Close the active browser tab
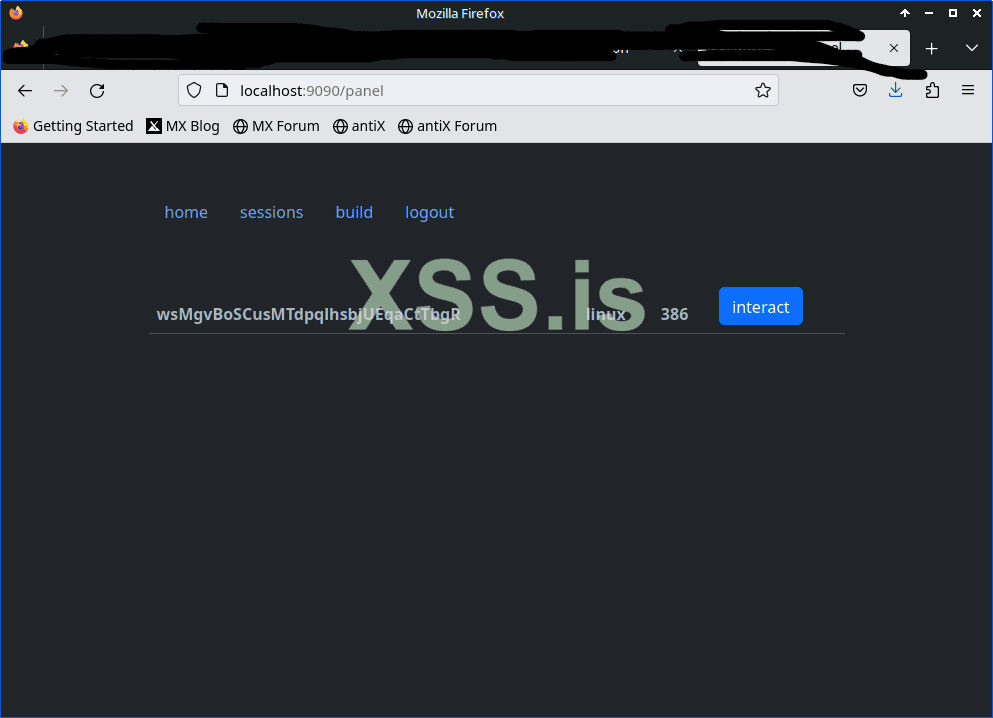The width and height of the screenshot is (993, 718). click(894, 48)
